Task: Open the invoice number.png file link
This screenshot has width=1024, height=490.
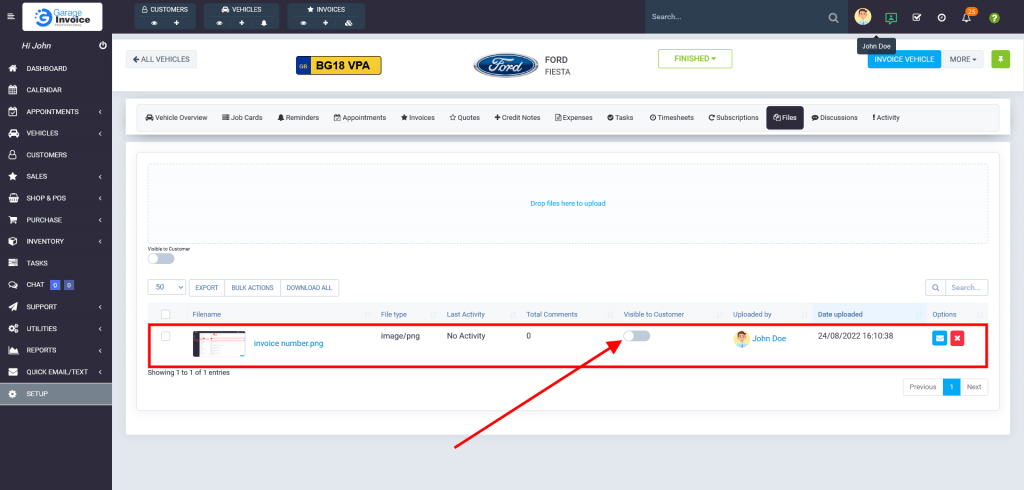Action: point(288,344)
